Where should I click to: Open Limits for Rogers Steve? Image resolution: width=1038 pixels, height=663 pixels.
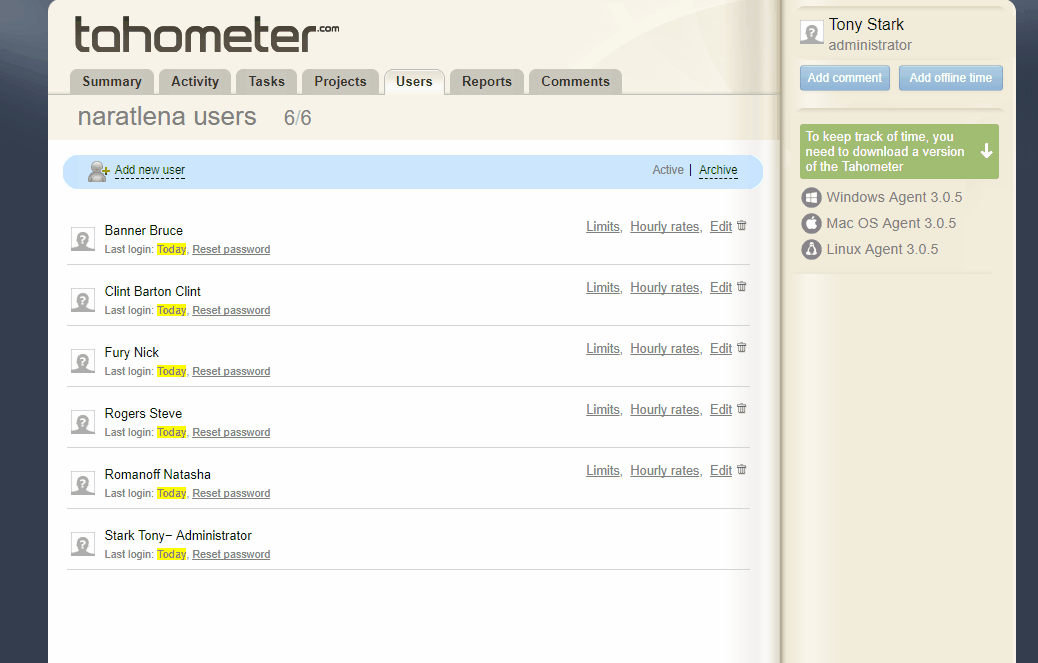603,409
